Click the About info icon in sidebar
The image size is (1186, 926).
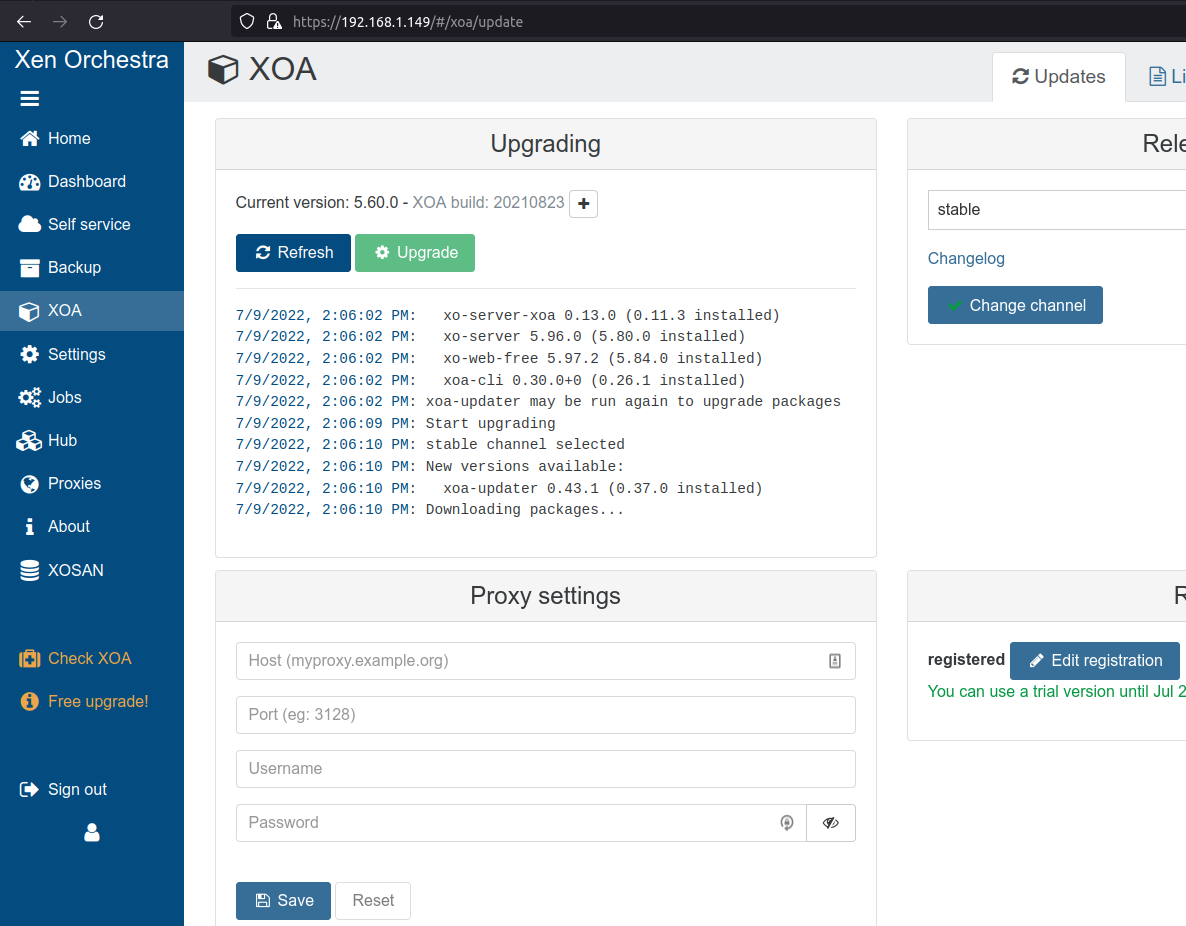tap(29, 527)
